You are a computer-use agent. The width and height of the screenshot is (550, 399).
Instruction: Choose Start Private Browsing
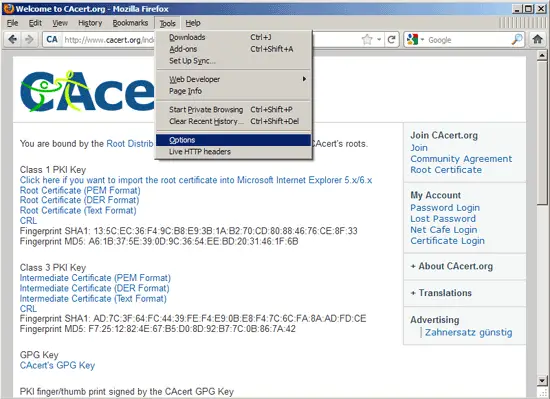point(233,110)
